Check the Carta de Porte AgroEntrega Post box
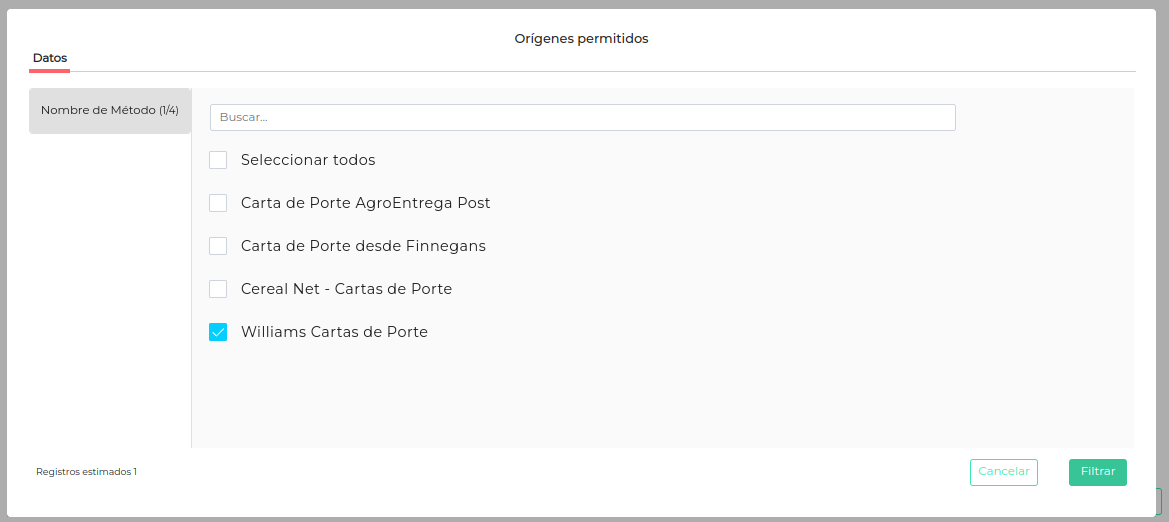The image size is (1169, 522). pyautogui.click(x=218, y=203)
